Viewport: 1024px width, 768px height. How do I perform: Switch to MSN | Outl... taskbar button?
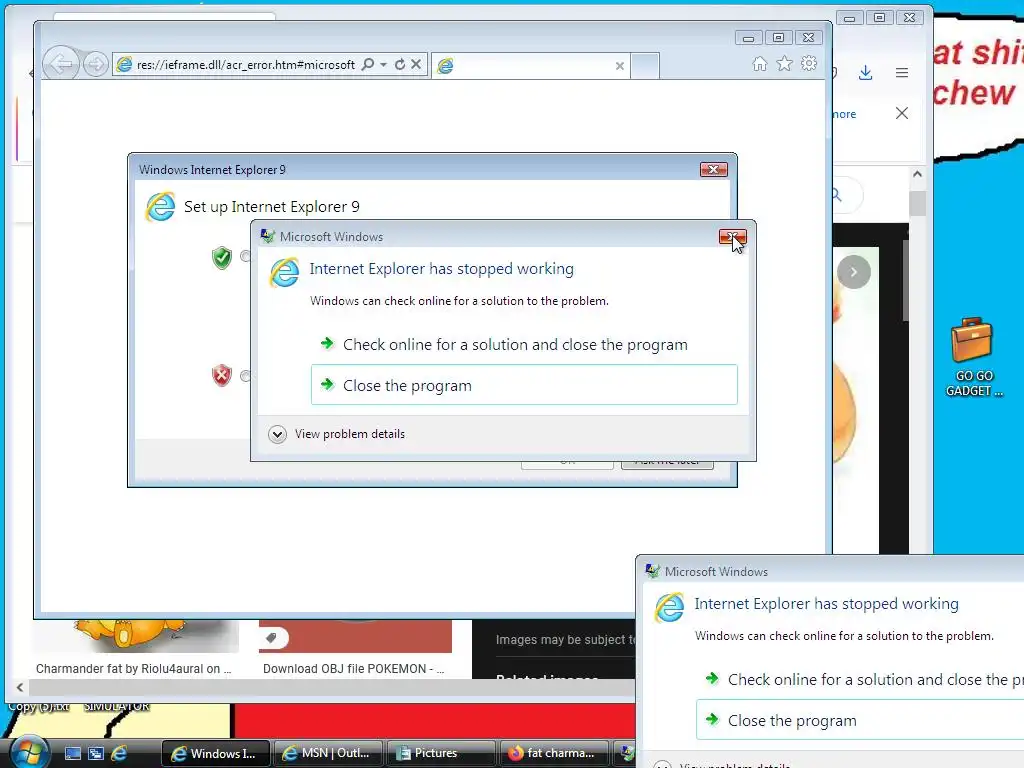click(328, 753)
